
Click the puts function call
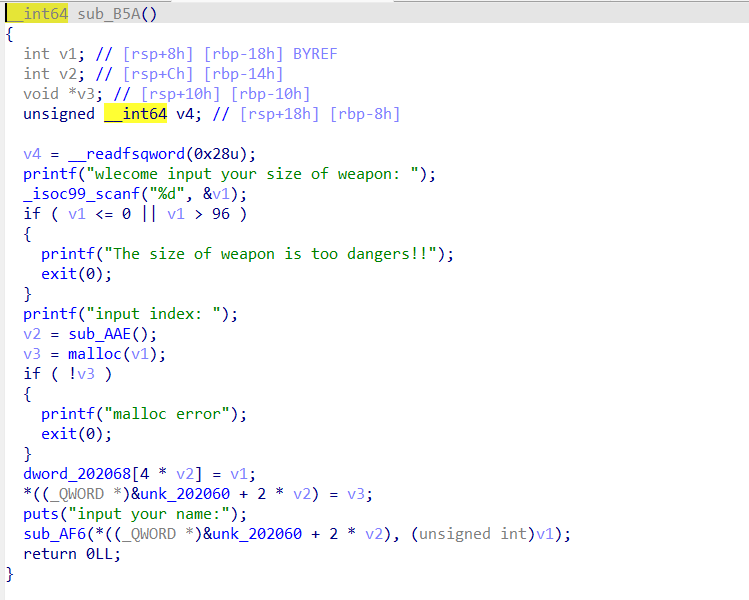(x=42, y=514)
